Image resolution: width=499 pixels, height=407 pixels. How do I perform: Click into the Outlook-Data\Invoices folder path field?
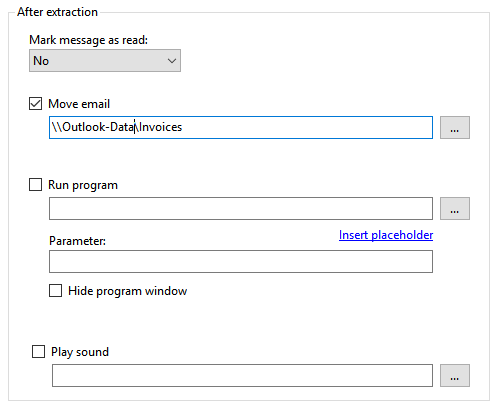[x=241, y=127]
